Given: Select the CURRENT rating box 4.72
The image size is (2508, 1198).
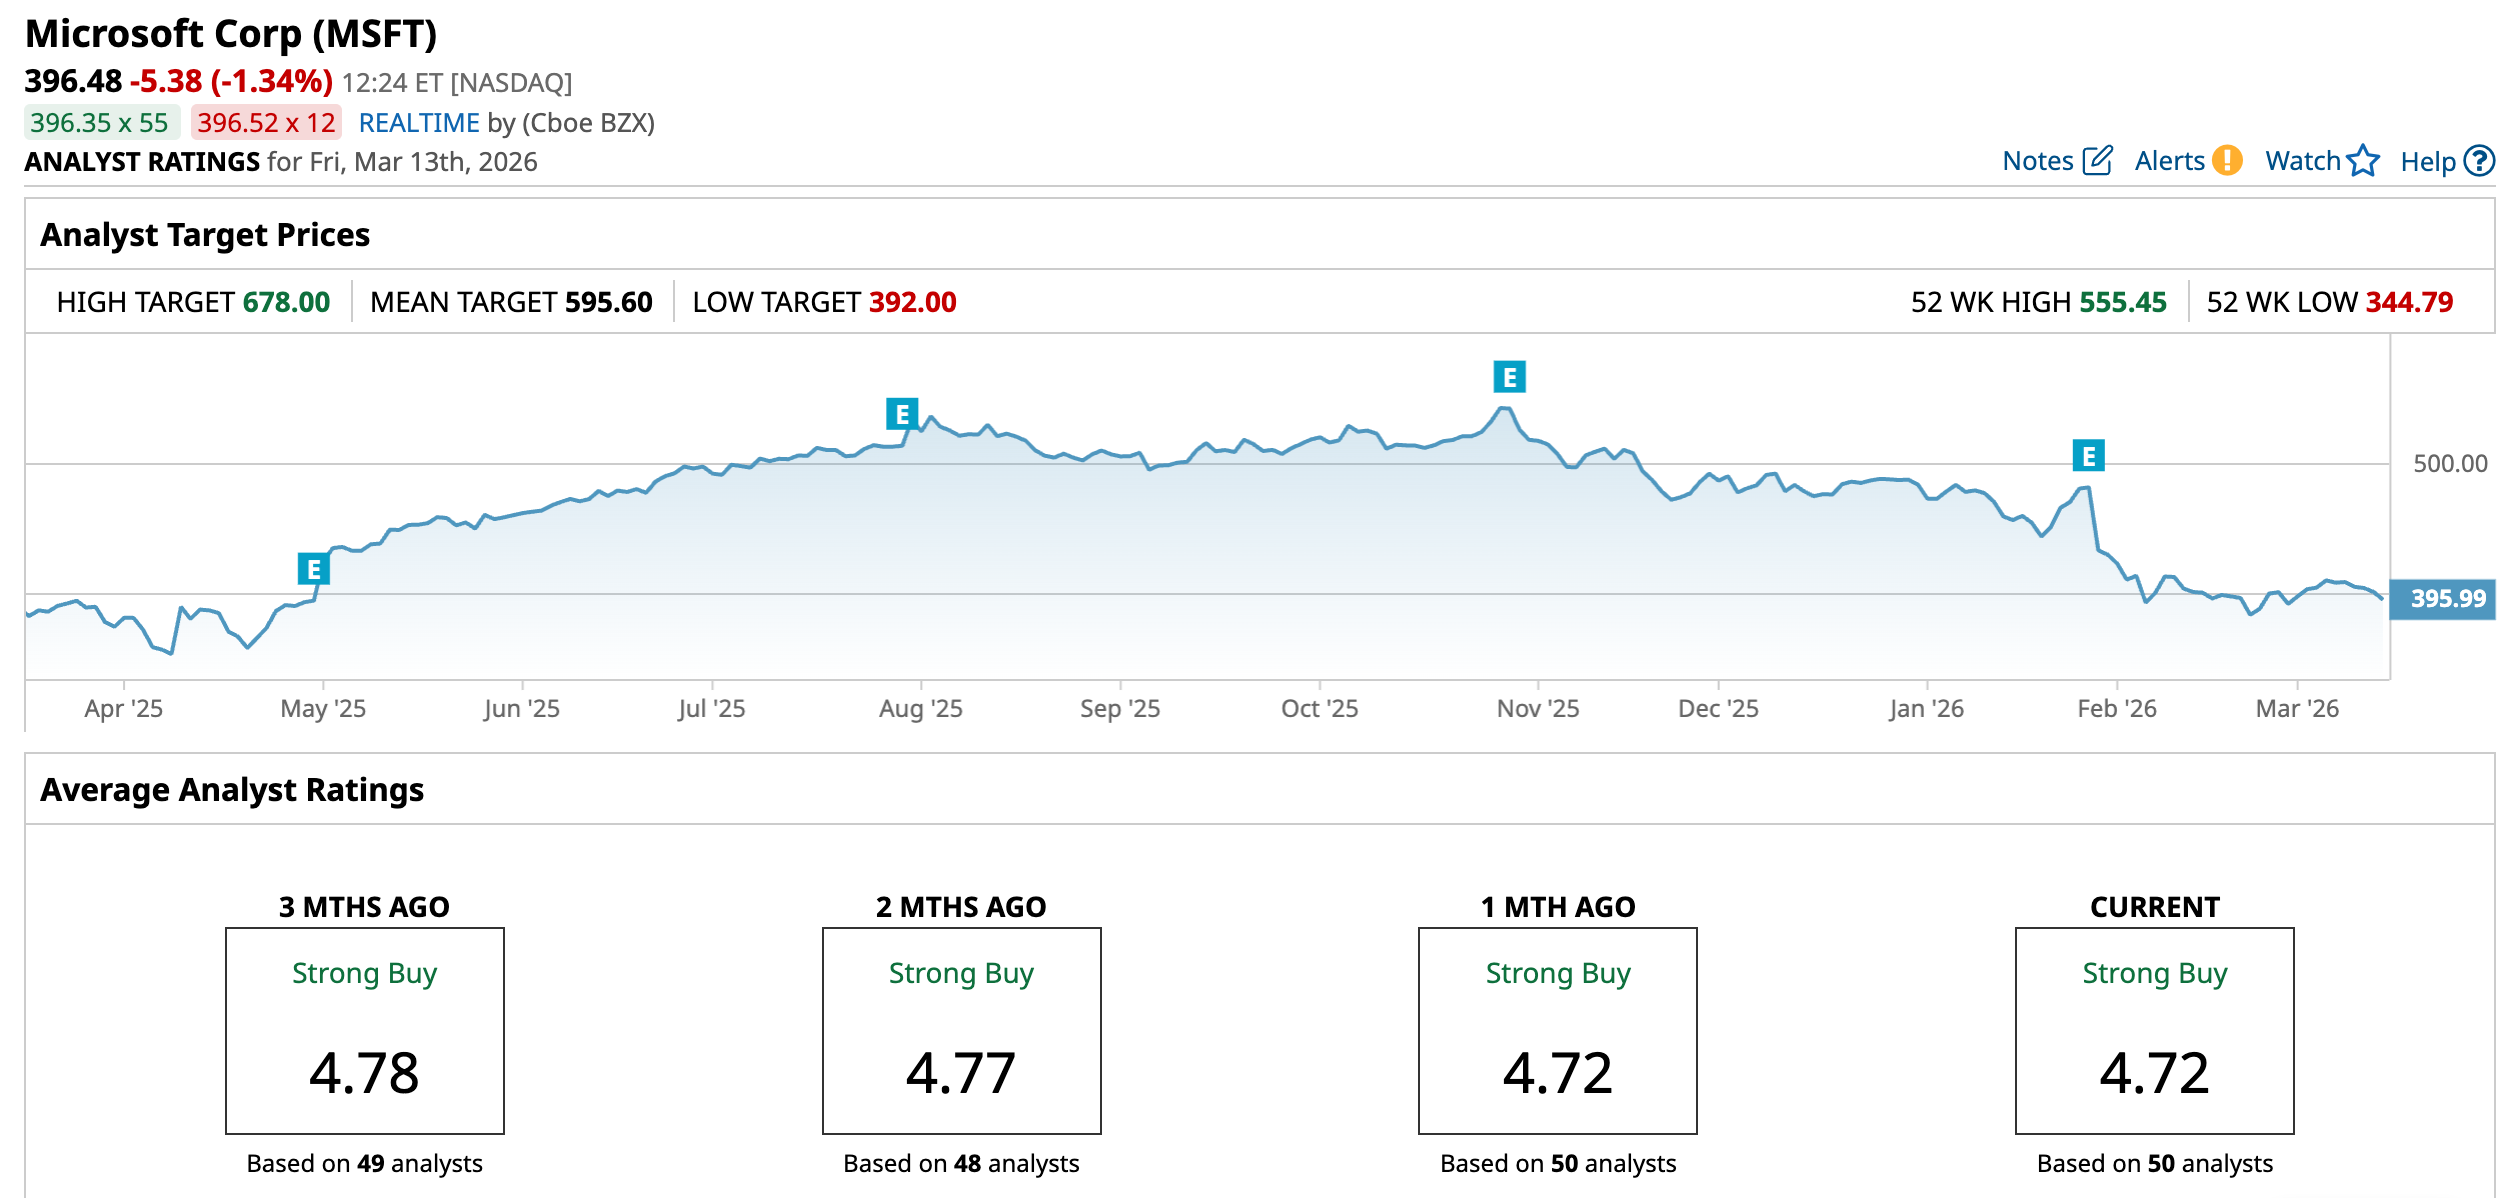Looking at the screenshot, I should point(2154,1030).
